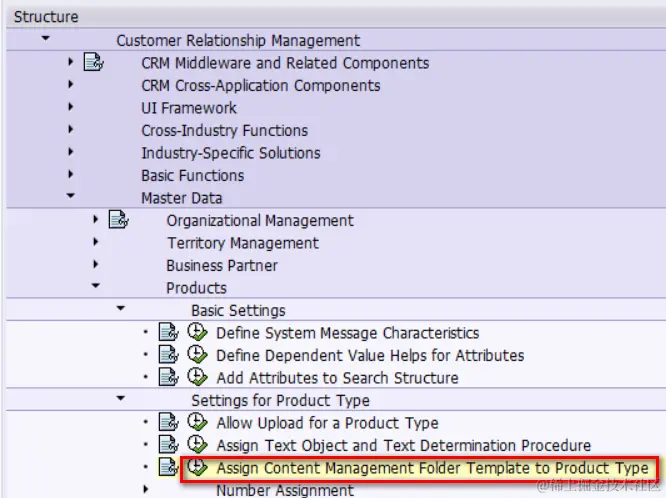The height and width of the screenshot is (498, 666).
Task: Expand Industry-Specific Solutions node
Action: click(x=71, y=152)
